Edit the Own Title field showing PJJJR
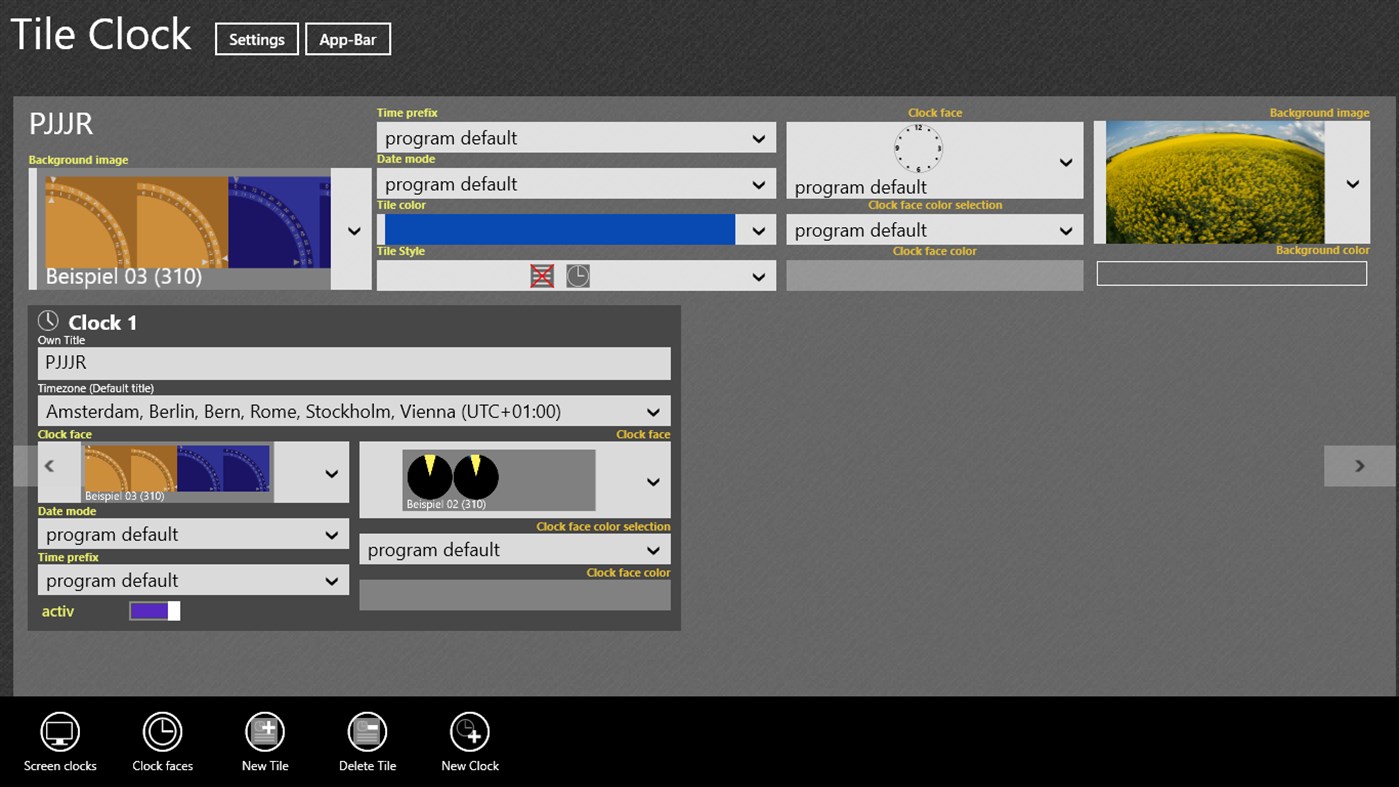The height and width of the screenshot is (787, 1399). click(x=353, y=363)
